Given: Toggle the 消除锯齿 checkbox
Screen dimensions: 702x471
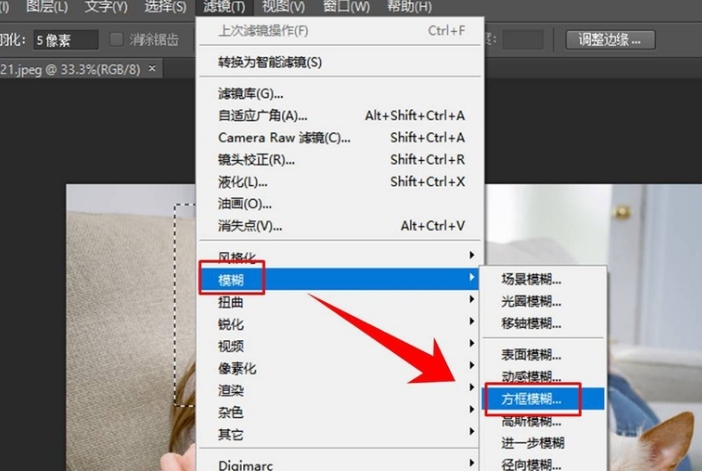Looking at the screenshot, I should (116, 40).
